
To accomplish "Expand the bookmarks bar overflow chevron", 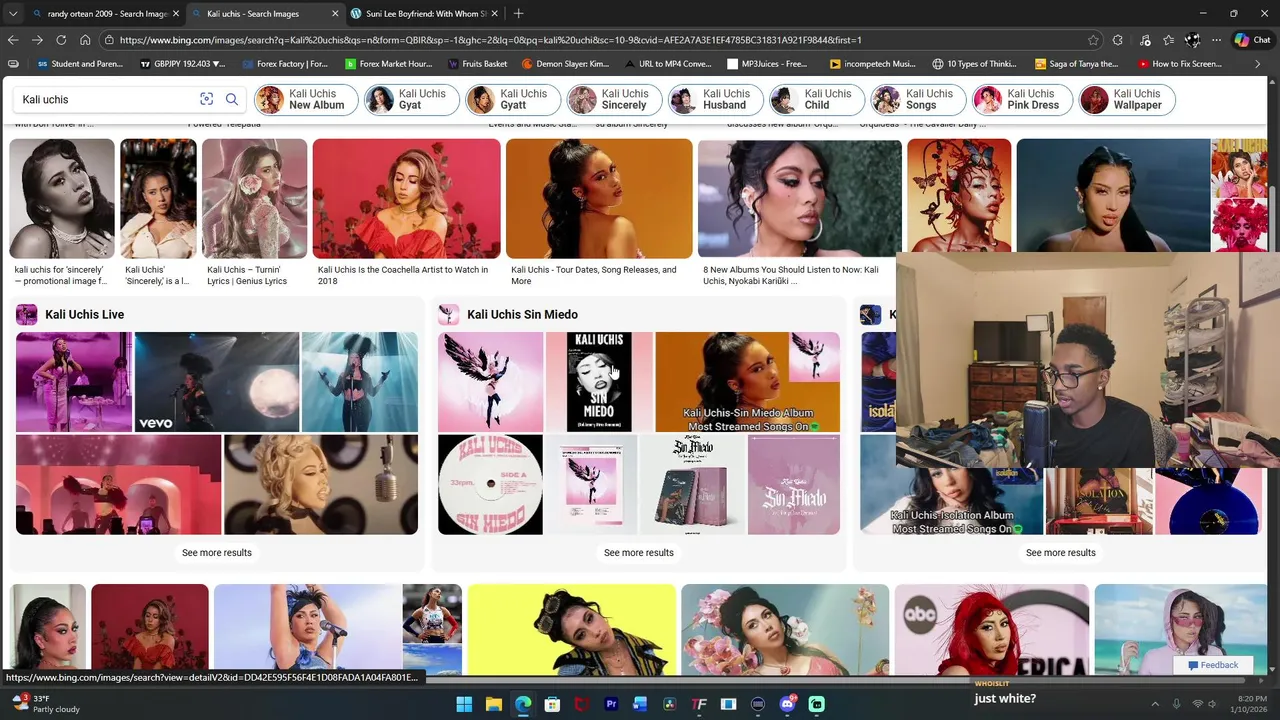I will click(1258, 64).
